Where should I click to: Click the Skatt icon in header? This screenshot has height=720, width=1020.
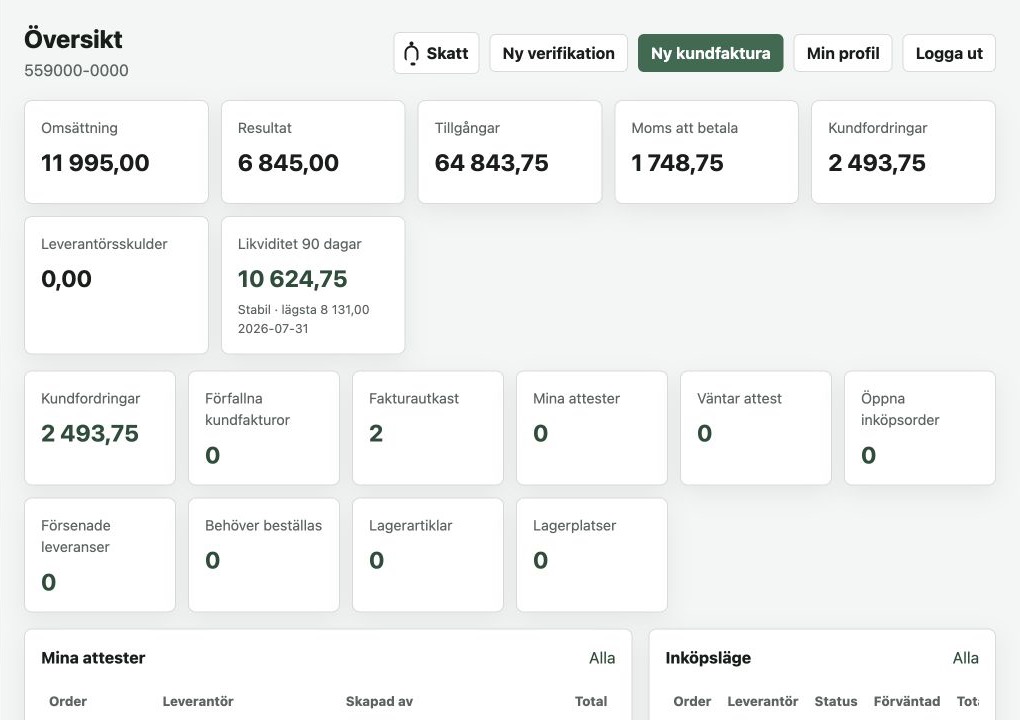pyautogui.click(x=411, y=53)
